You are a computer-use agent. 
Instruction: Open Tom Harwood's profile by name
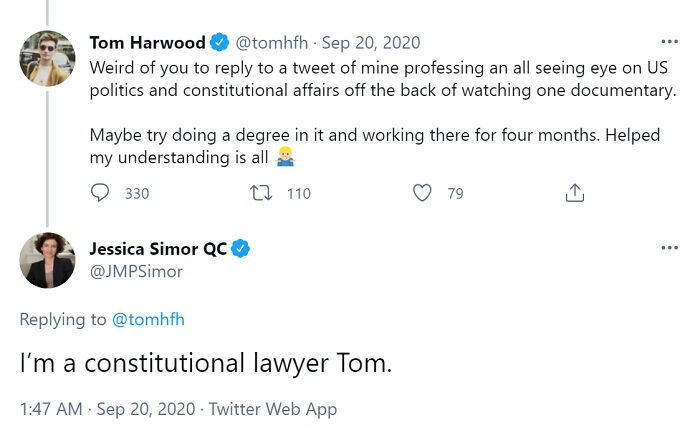(147, 43)
